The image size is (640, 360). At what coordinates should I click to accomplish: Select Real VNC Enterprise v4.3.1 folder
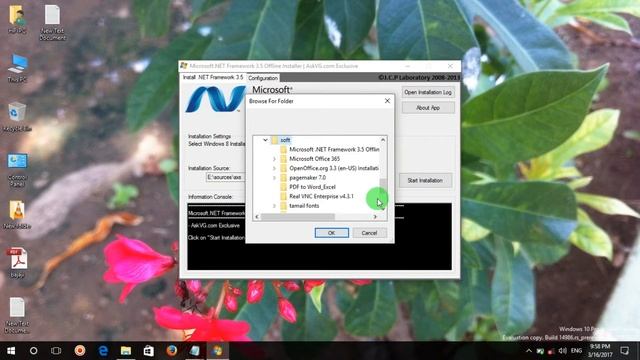321,196
